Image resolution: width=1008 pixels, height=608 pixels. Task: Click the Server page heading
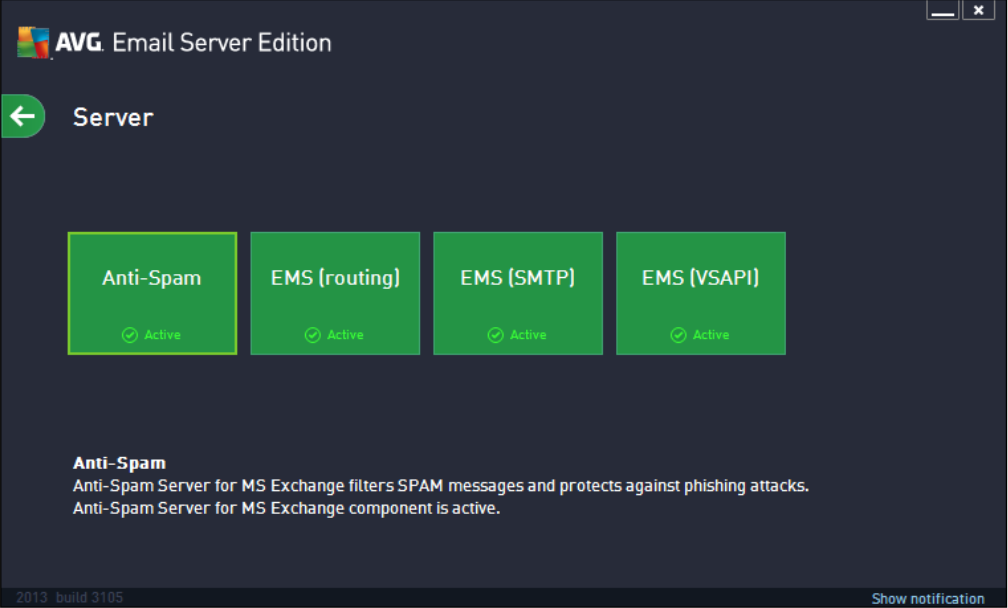pos(113,118)
